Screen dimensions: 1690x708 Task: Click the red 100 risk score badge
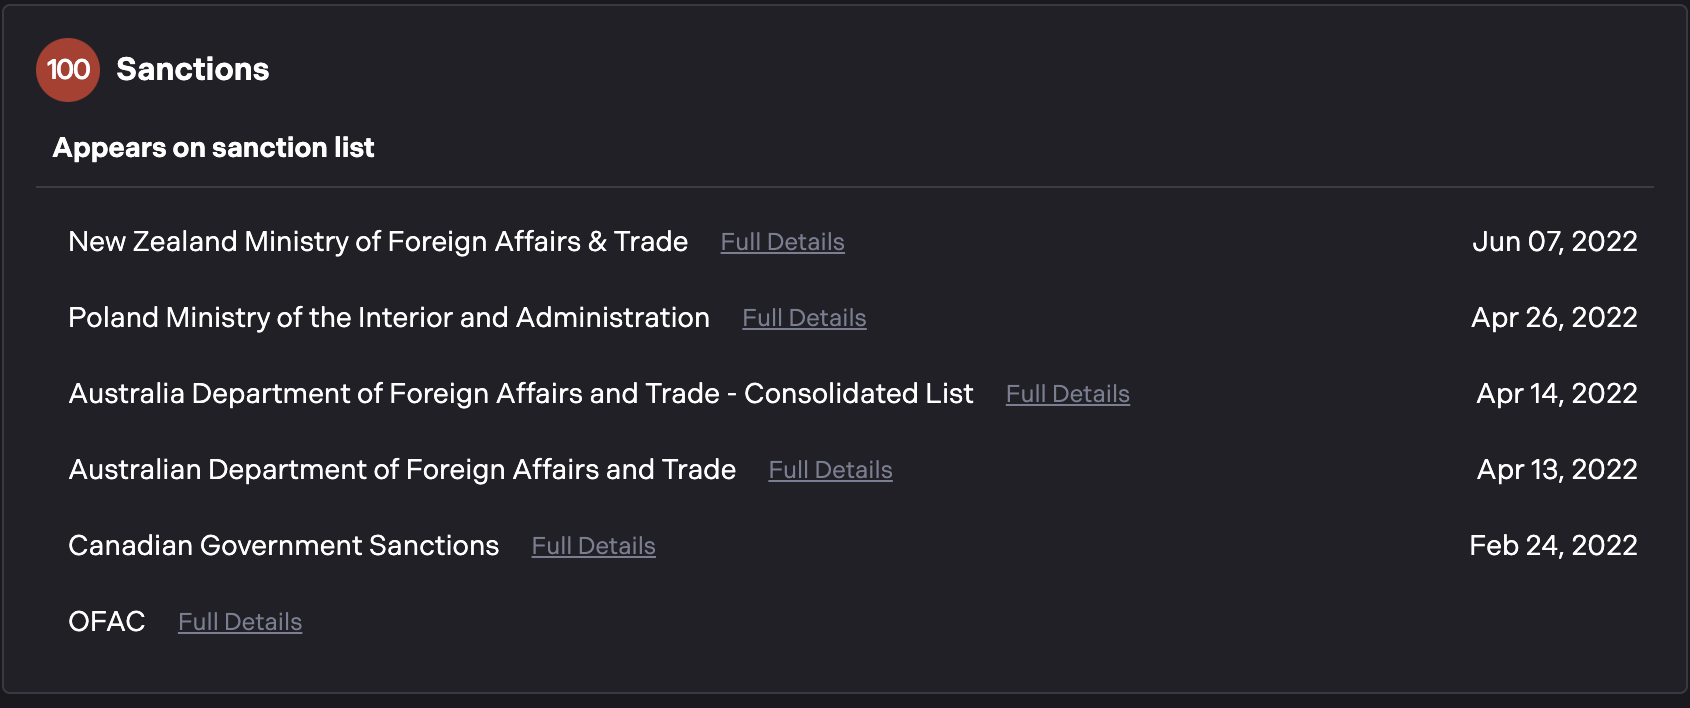pyautogui.click(x=68, y=70)
